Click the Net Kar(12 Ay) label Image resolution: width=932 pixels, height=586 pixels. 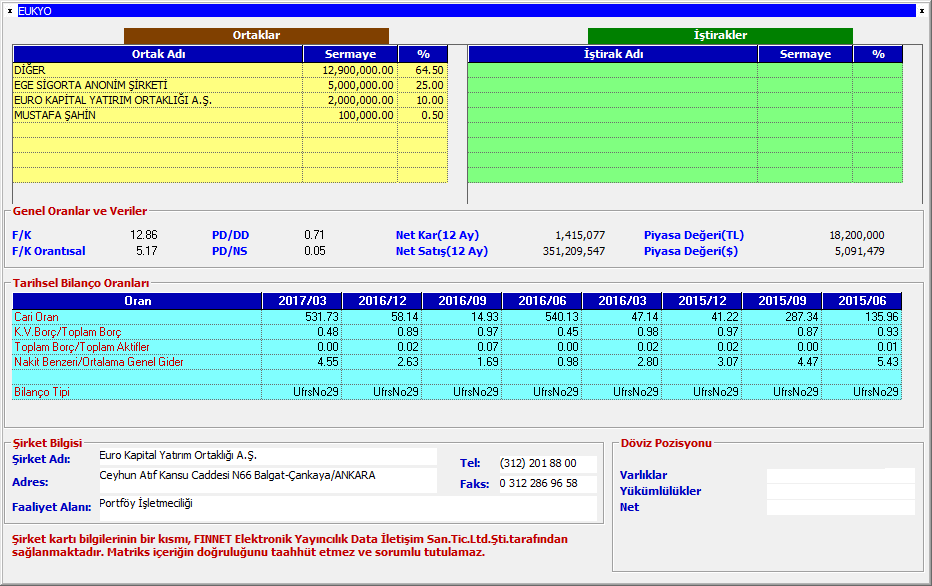click(x=437, y=235)
